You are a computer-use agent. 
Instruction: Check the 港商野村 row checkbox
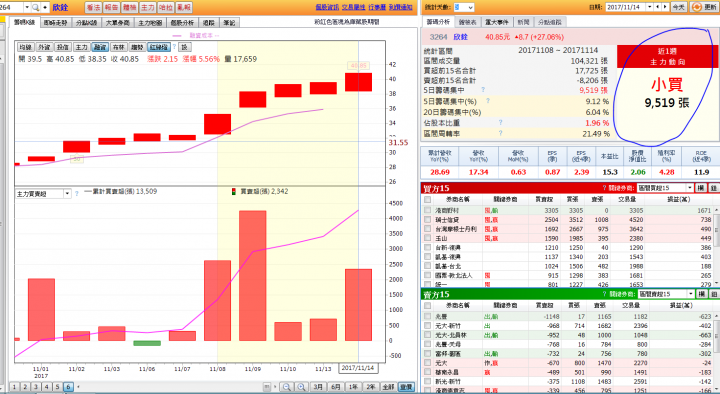click(x=428, y=210)
